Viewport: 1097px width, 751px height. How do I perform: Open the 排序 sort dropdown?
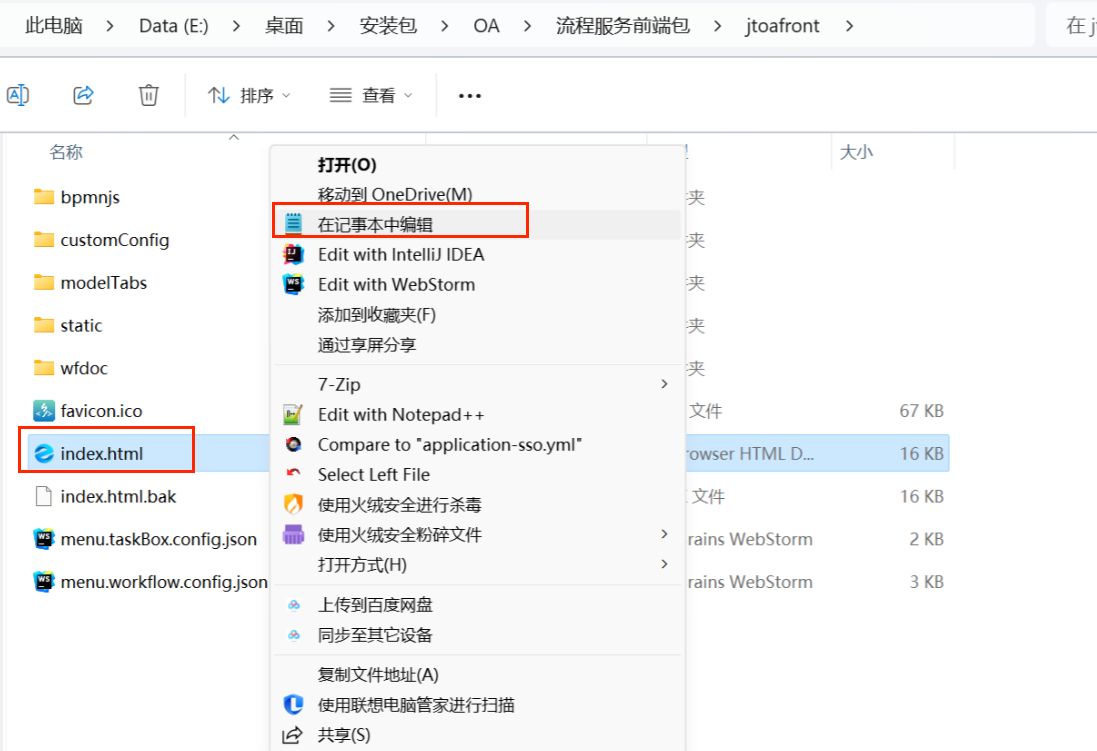click(x=250, y=96)
